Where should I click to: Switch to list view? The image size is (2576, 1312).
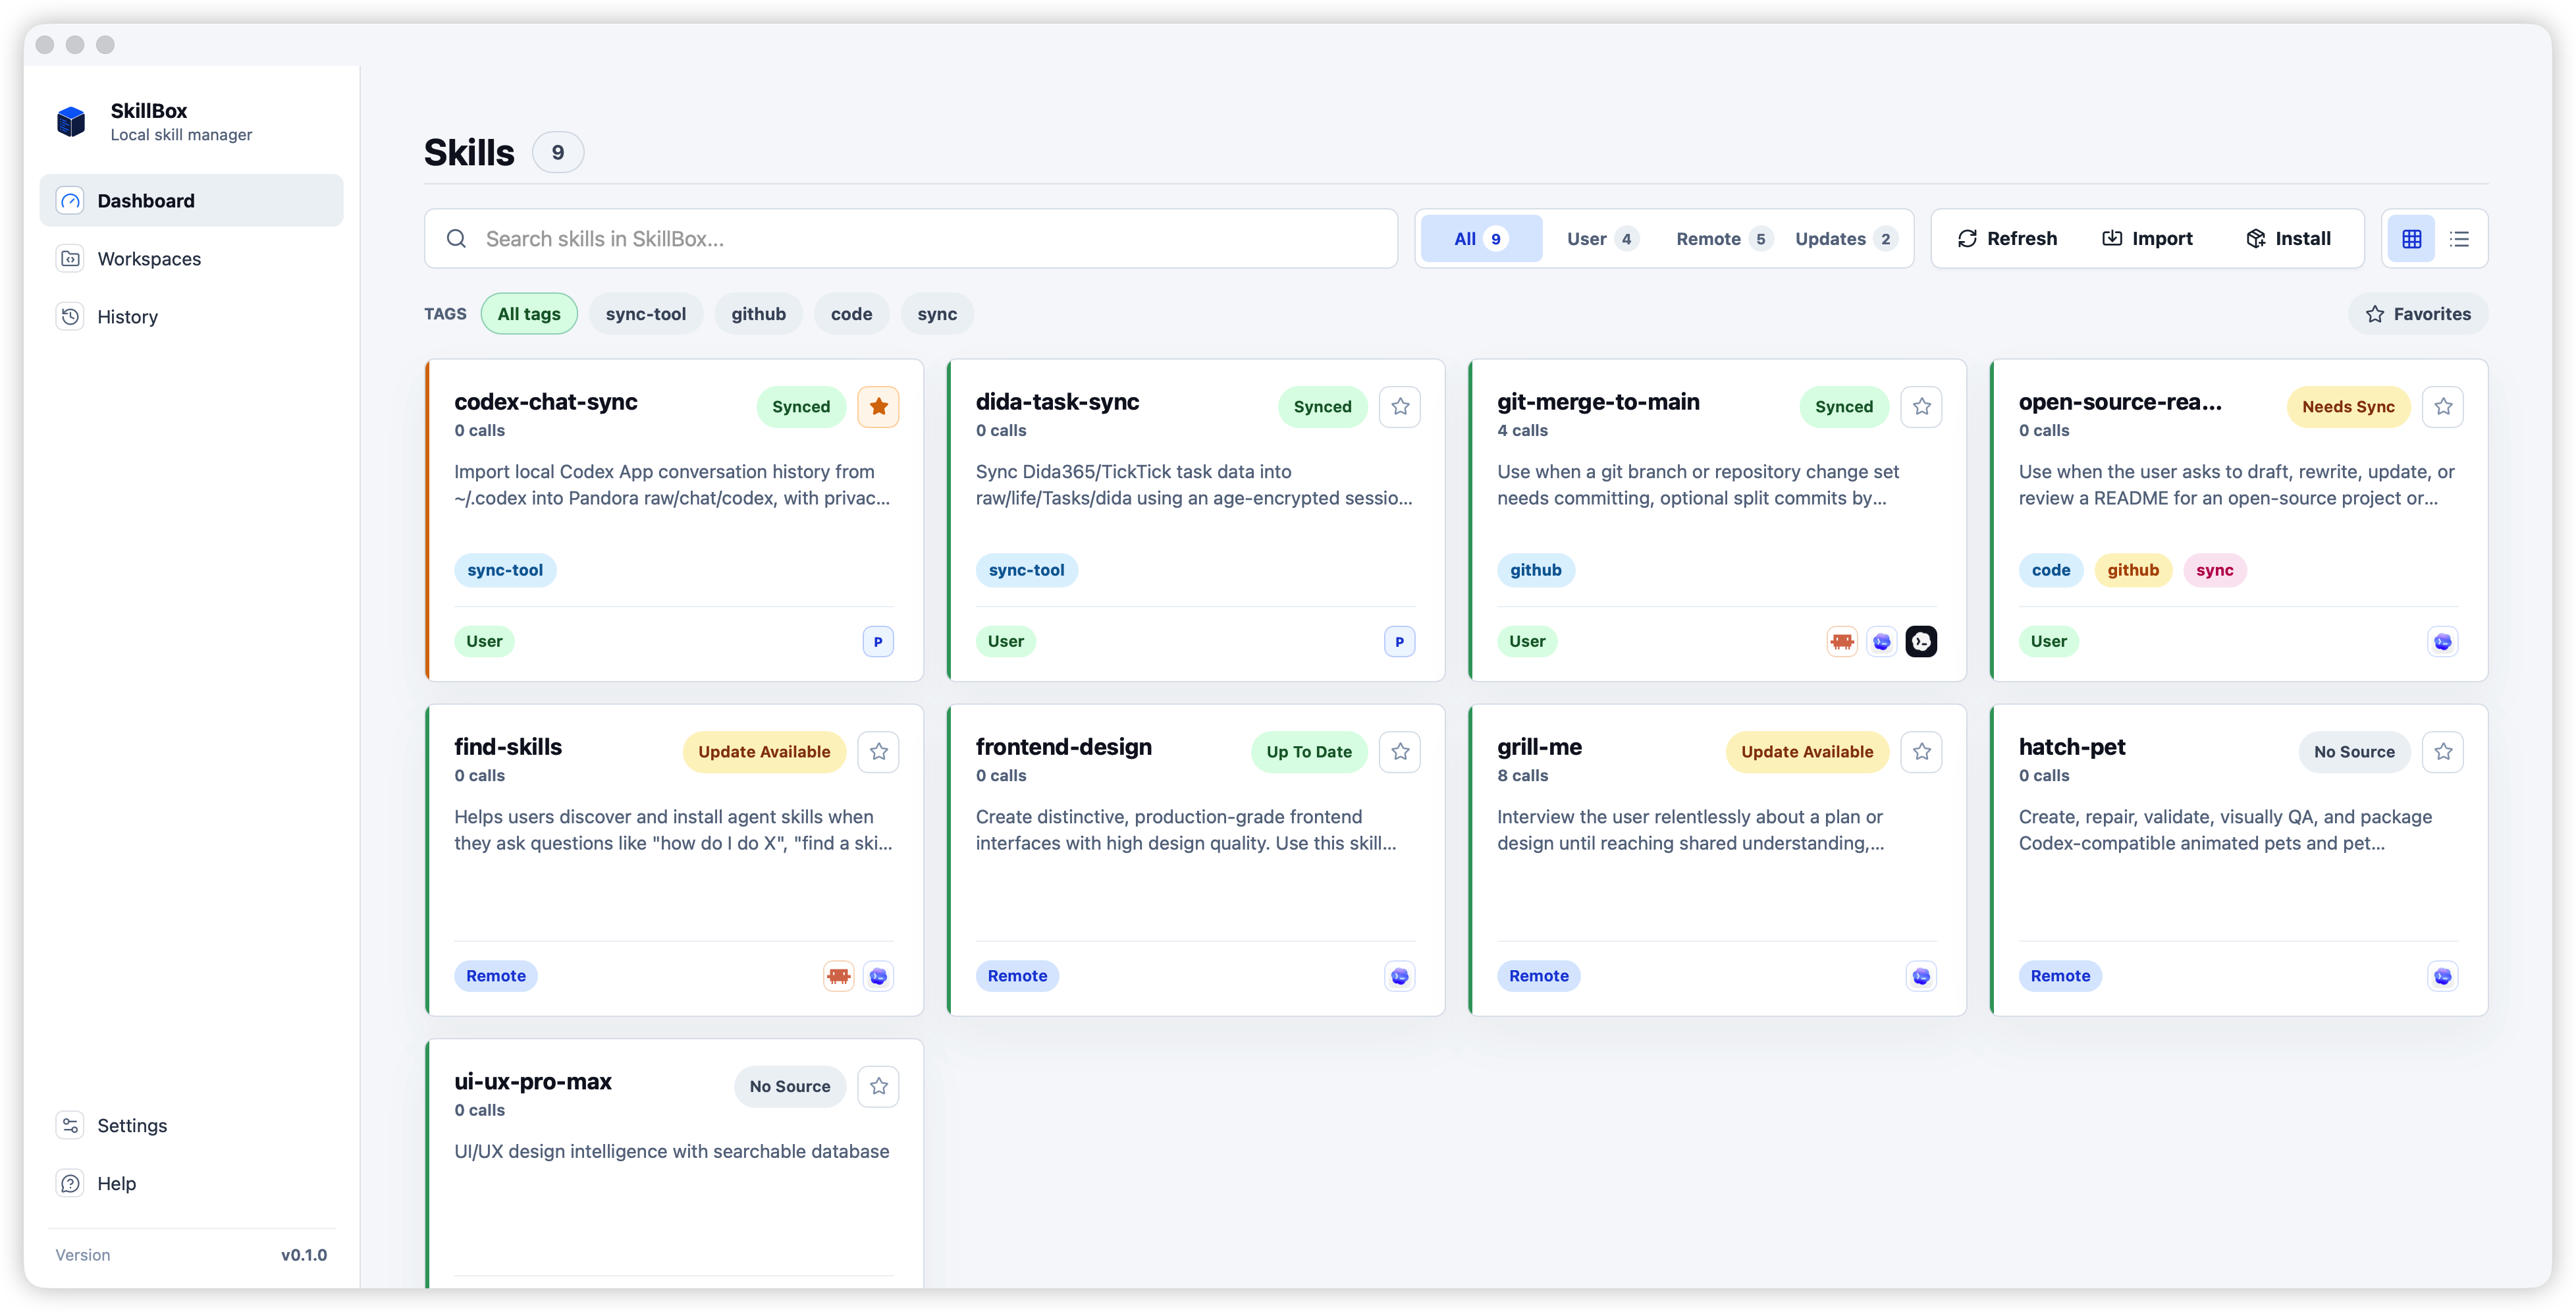[2459, 239]
